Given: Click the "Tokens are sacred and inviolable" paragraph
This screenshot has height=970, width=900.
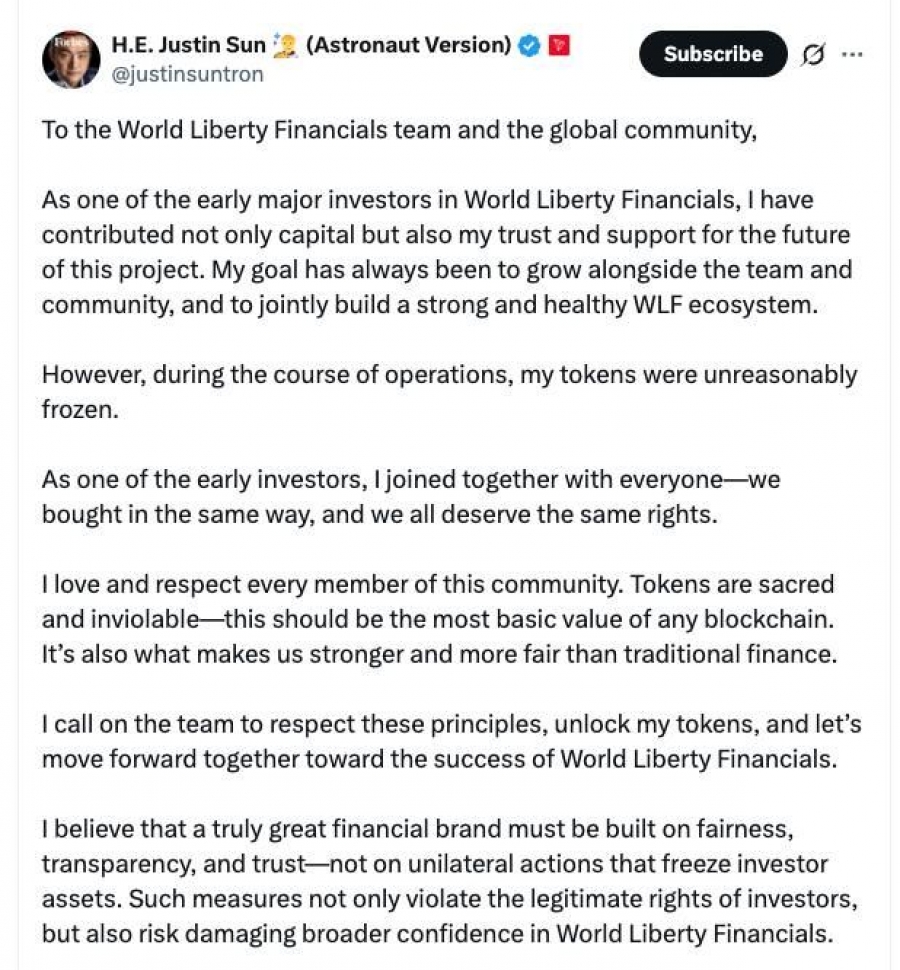Looking at the screenshot, I should (x=438, y=618).
